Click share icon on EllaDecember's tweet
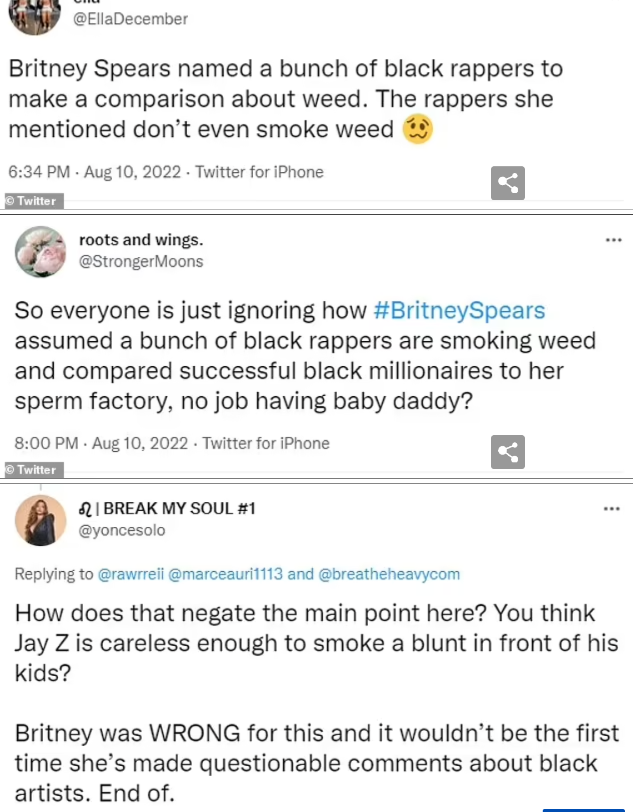This screenshot has height=812, width=633. [x=509, y=183]
